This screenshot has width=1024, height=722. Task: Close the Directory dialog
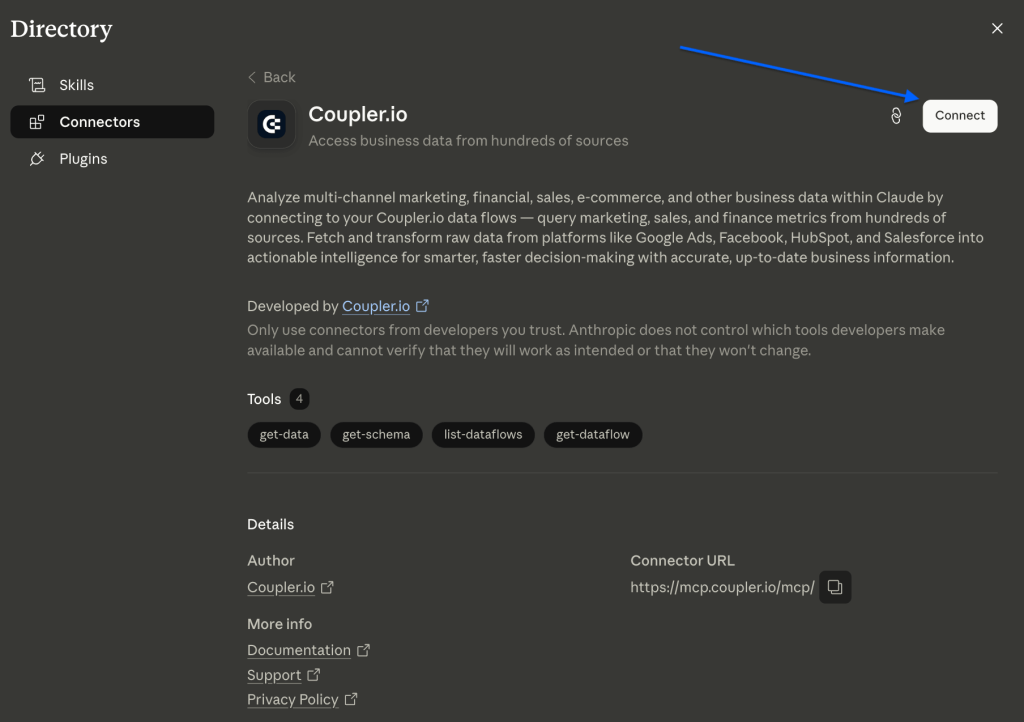997,28
